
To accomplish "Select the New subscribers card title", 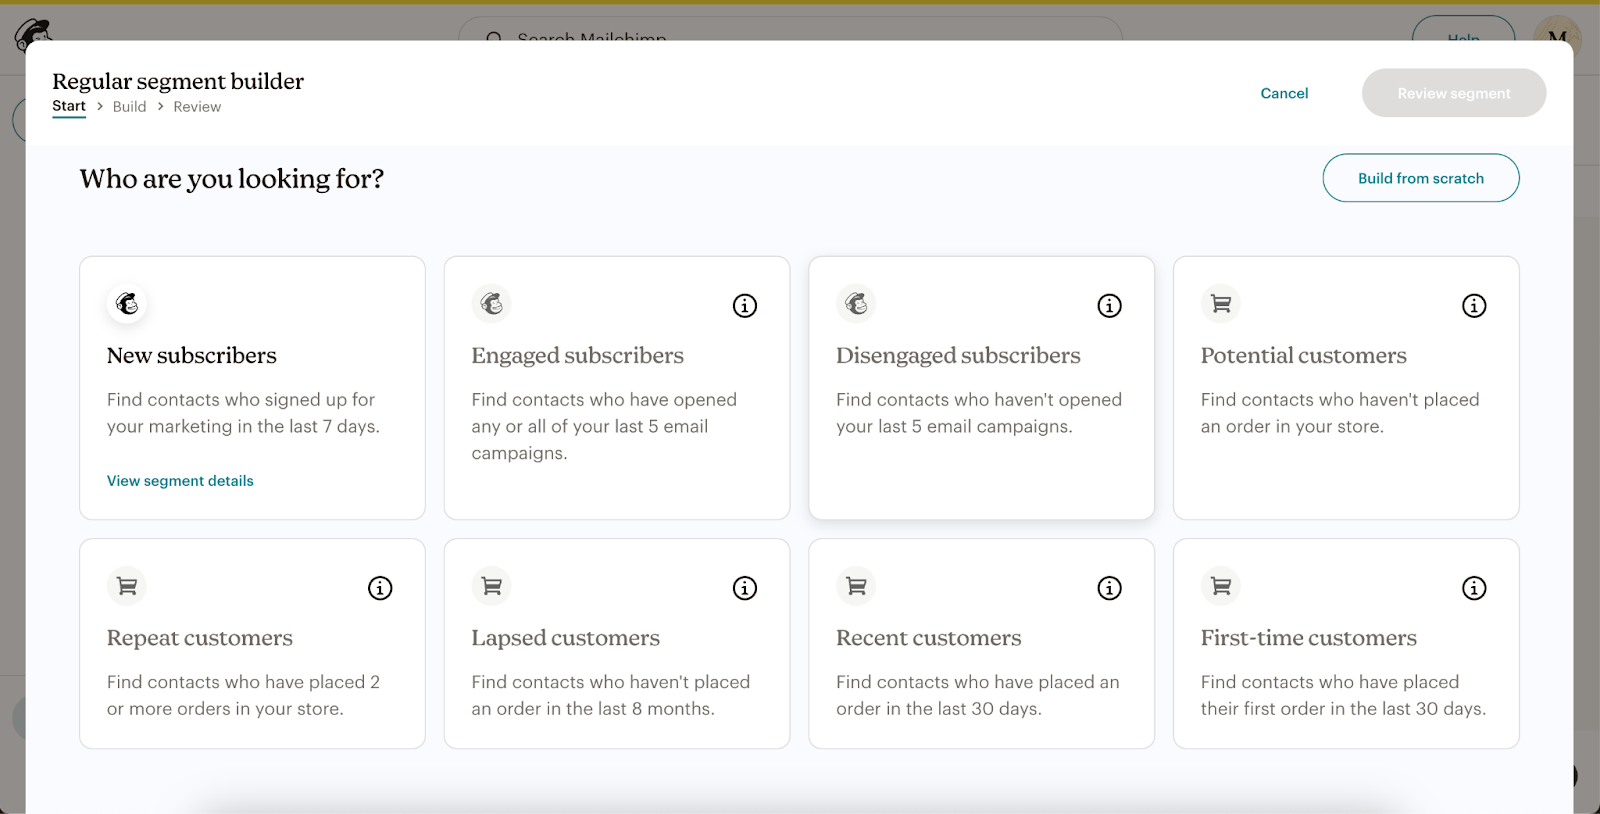I will coord(192,355).
